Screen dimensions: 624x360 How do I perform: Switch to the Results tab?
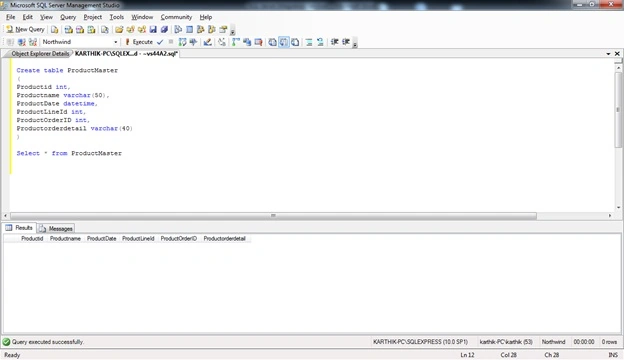20,228
